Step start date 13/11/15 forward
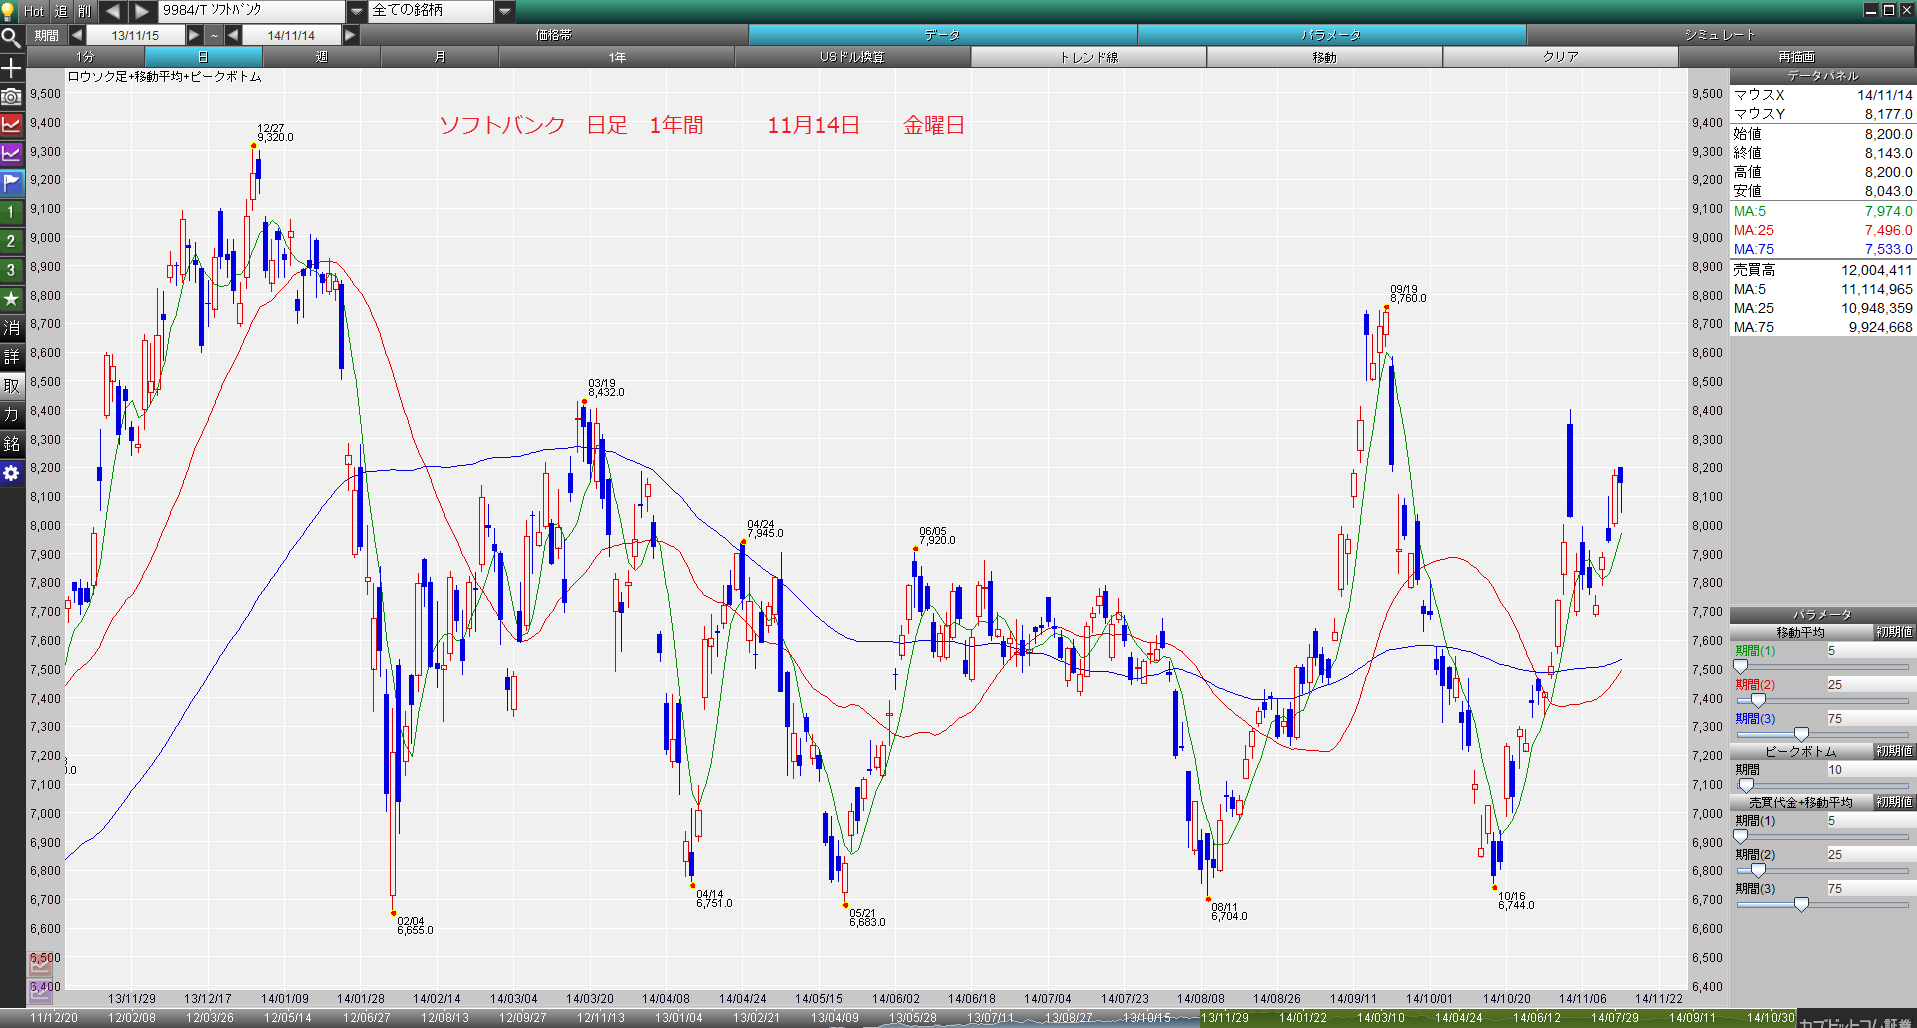 194,35
